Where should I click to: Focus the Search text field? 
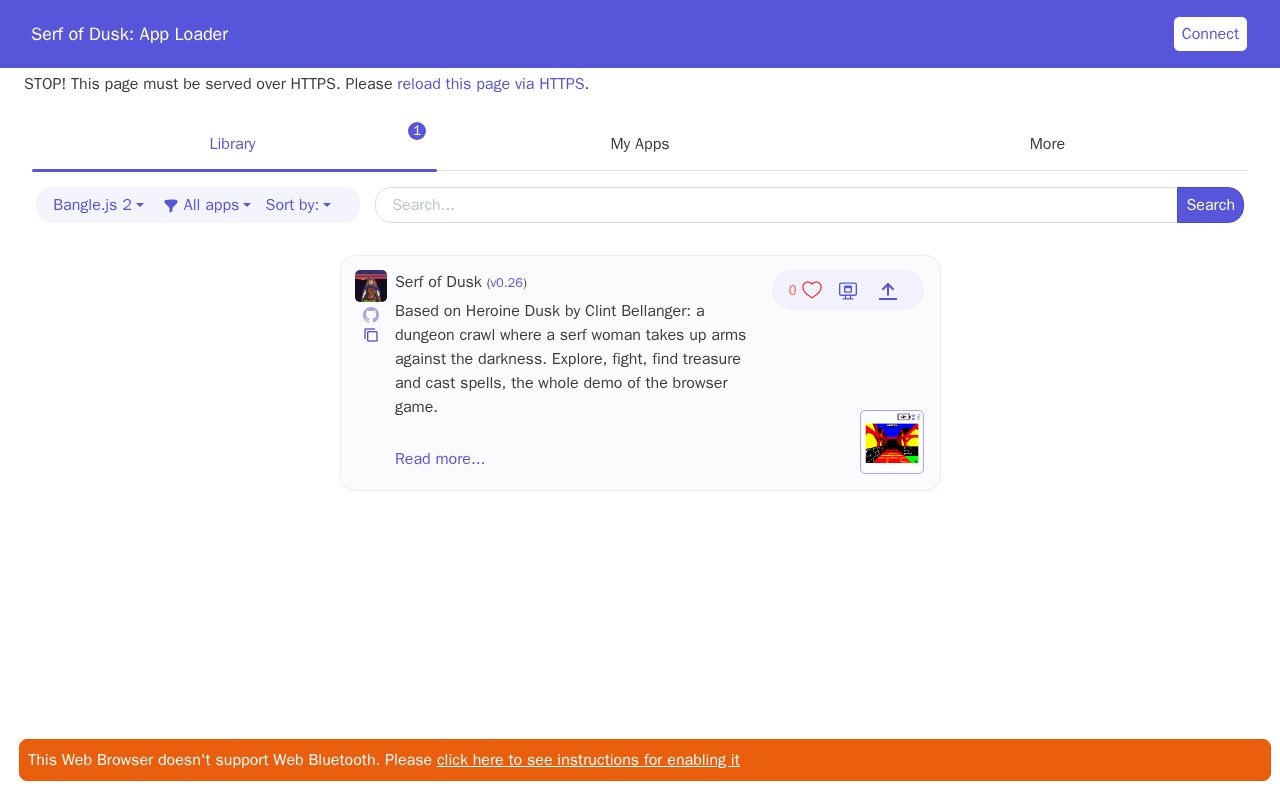pyautogui.click(x=776, y=205)
